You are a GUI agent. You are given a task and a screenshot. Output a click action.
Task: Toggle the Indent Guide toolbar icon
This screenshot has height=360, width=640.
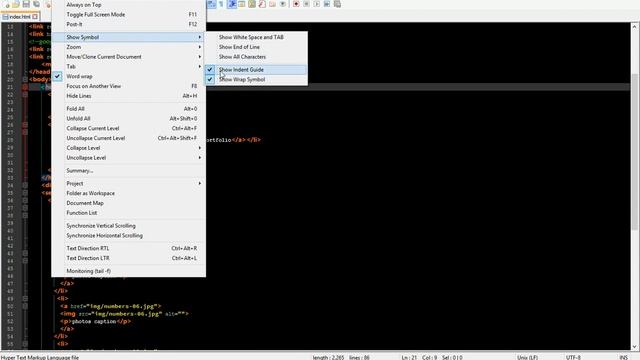click(x=232, y=4)
